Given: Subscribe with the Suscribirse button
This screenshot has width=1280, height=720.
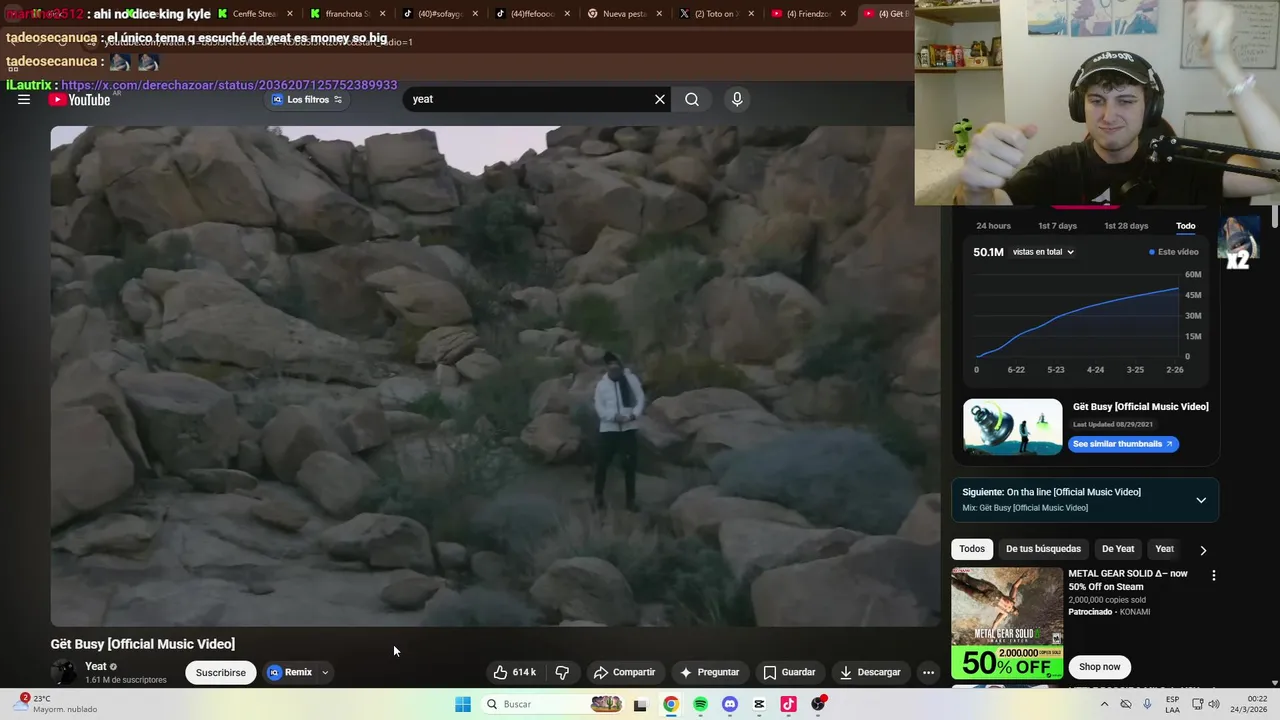Looking at the screenshot, I should click(220, 672).
